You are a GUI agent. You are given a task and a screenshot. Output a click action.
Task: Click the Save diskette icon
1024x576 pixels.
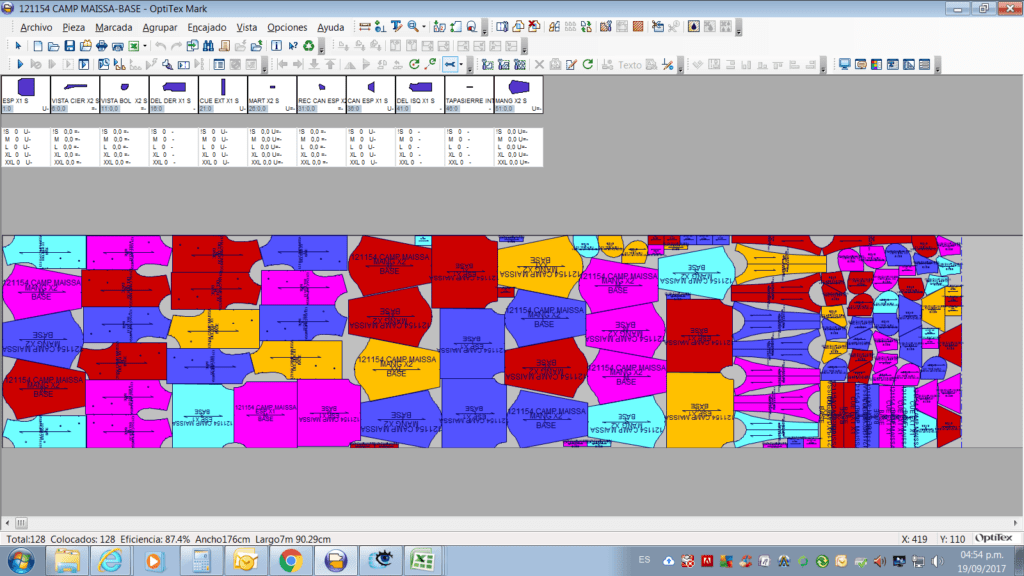click(70, 46)
